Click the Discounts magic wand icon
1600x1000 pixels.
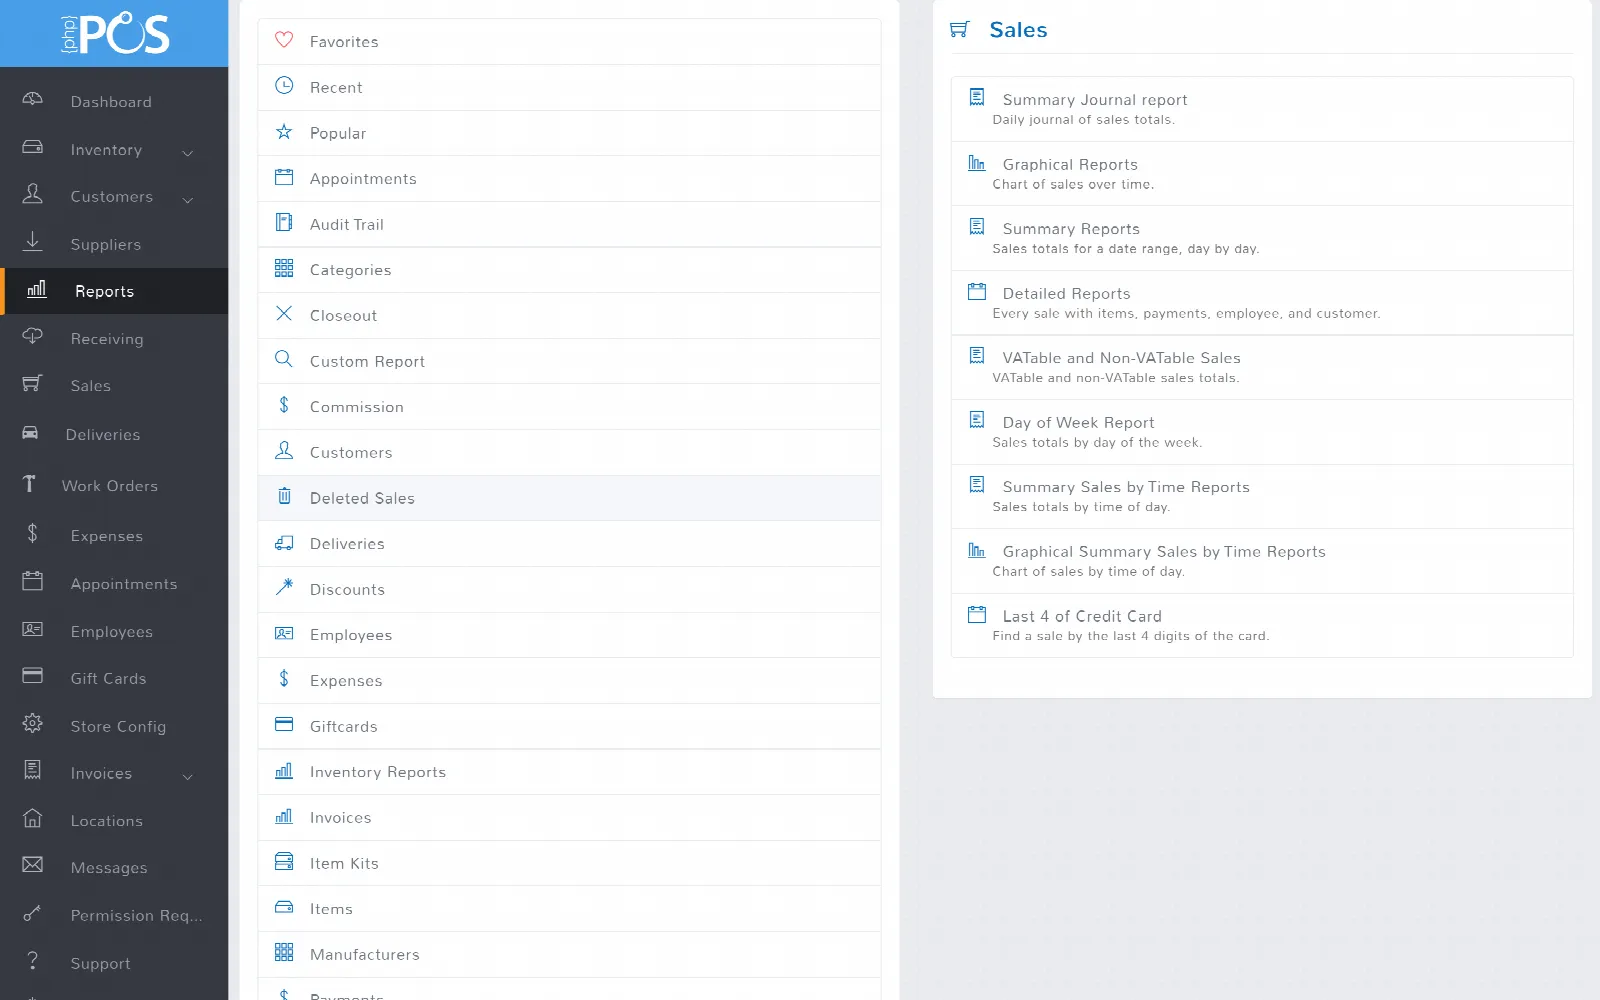coord(284,587)
